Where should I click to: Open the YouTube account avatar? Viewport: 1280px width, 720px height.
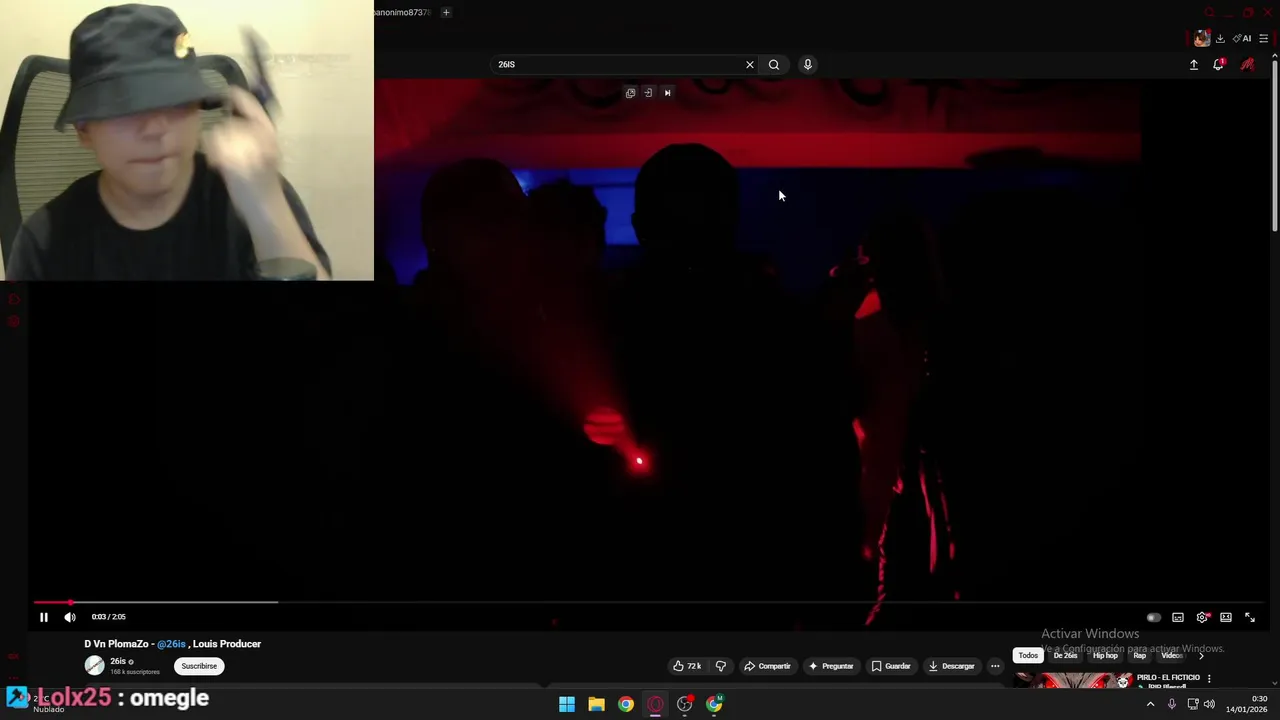[1248, 64]
